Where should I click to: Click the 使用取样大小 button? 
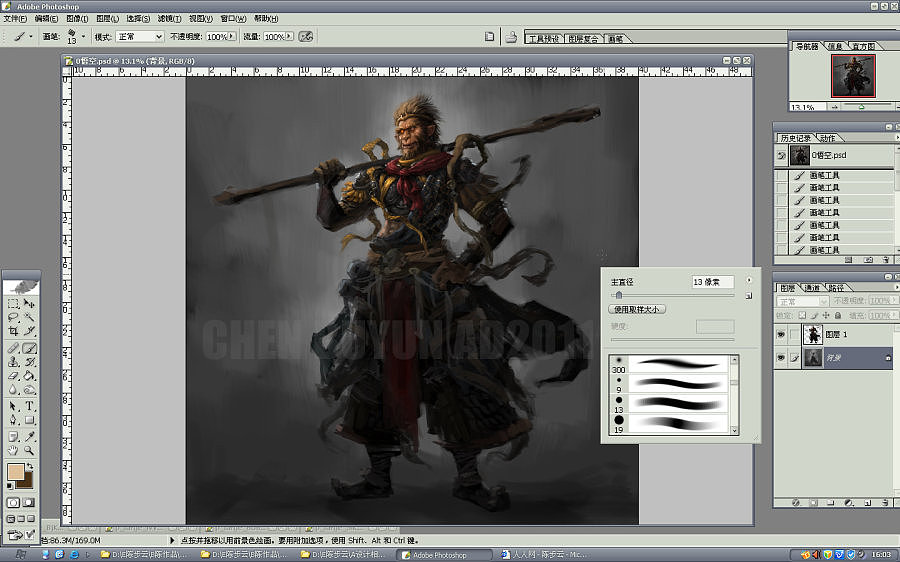(638, 310)
